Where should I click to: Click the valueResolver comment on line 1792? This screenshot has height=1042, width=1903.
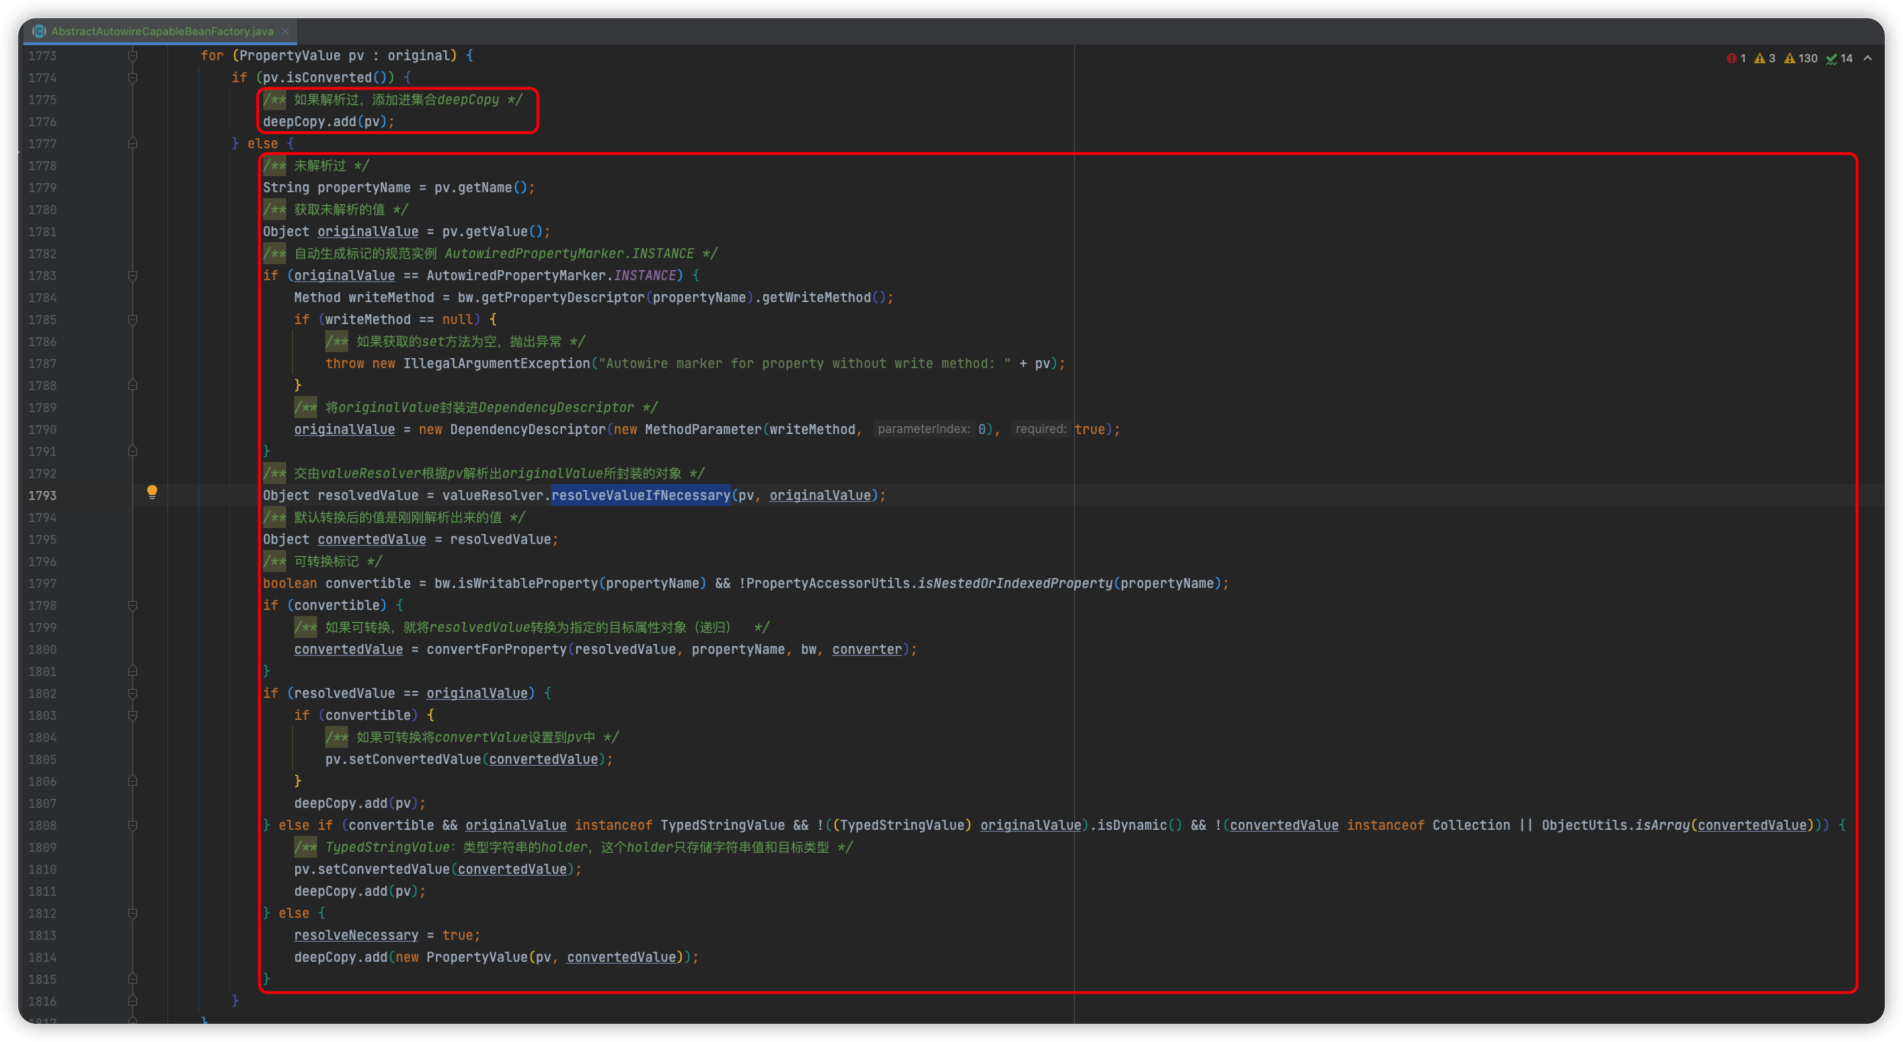[484, 474]
